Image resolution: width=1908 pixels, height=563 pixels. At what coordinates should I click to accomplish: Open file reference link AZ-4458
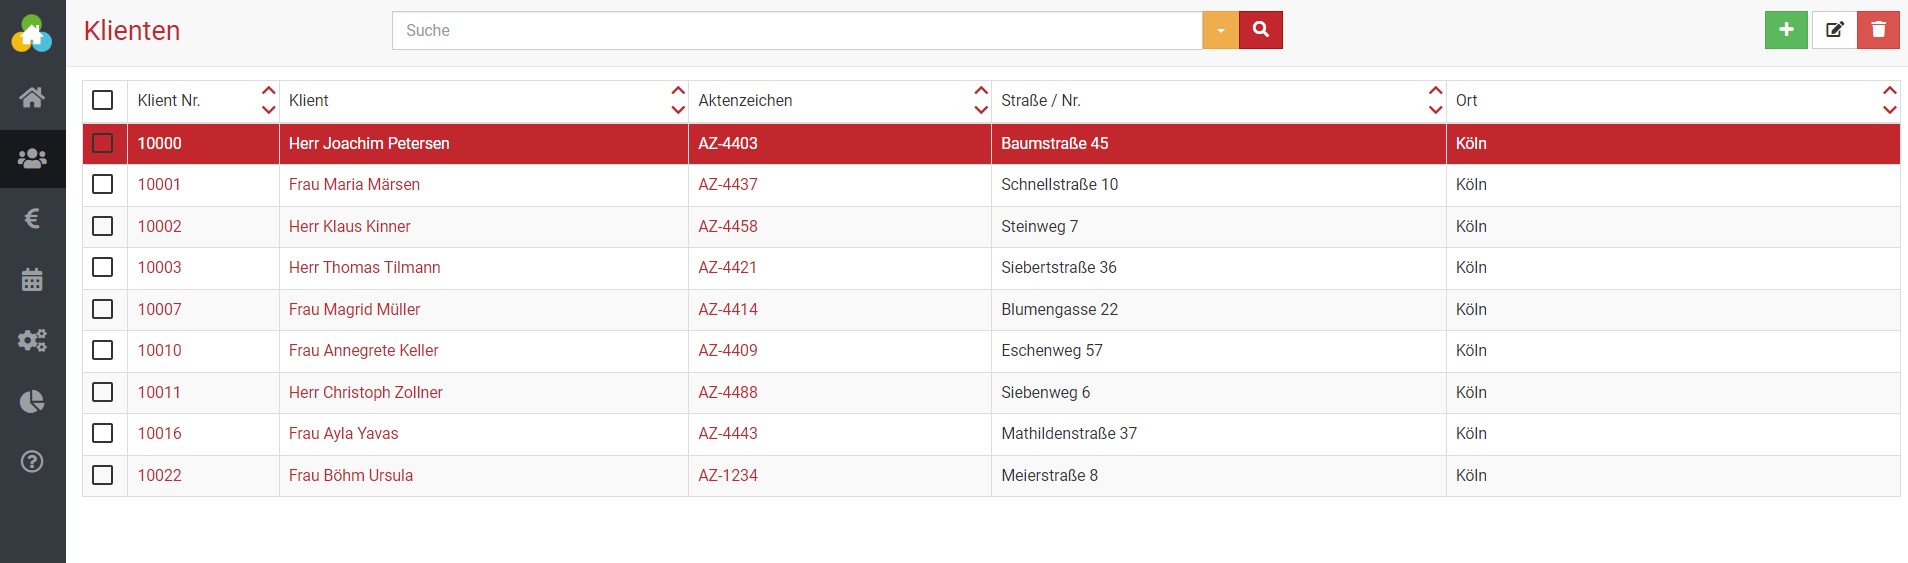pyautogui.click(x=728, y=226)
